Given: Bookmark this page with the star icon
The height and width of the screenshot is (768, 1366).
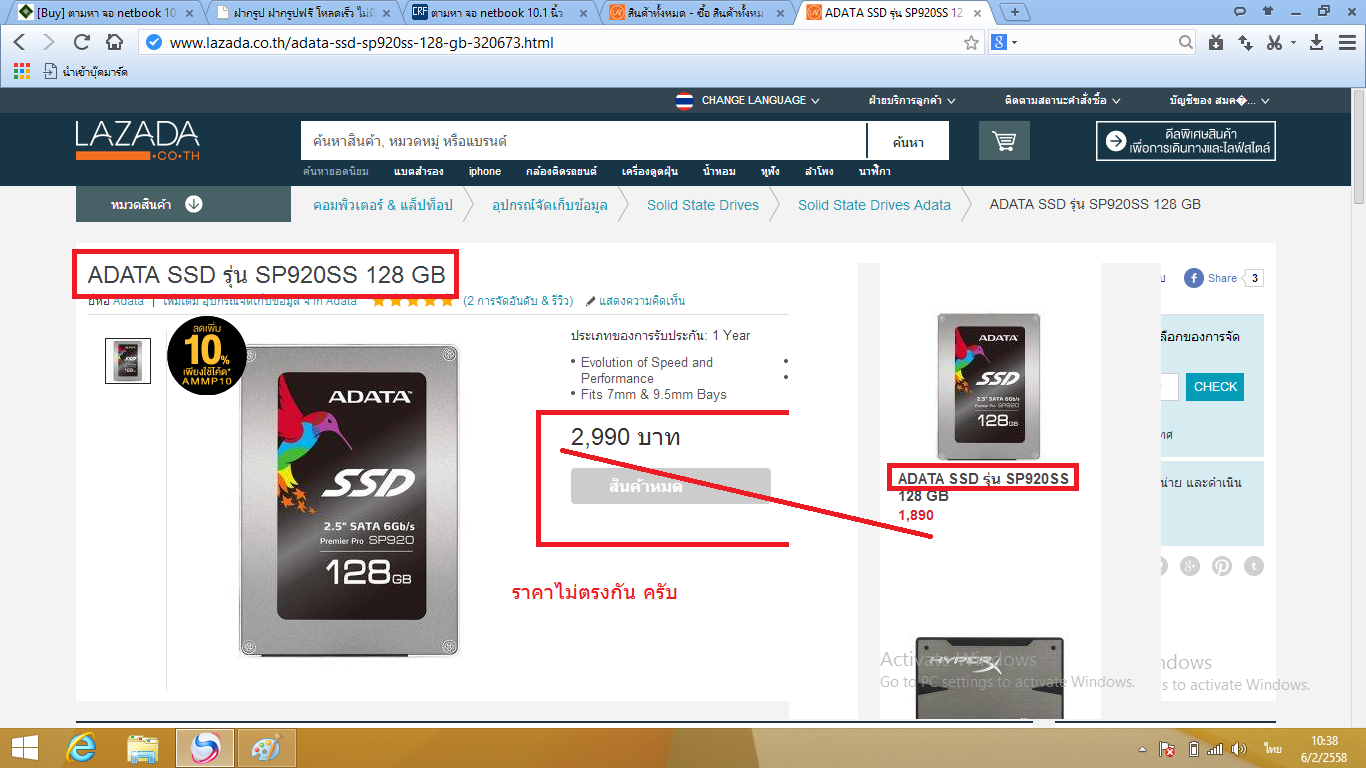Looking at the screenshot, I should 971,43.
